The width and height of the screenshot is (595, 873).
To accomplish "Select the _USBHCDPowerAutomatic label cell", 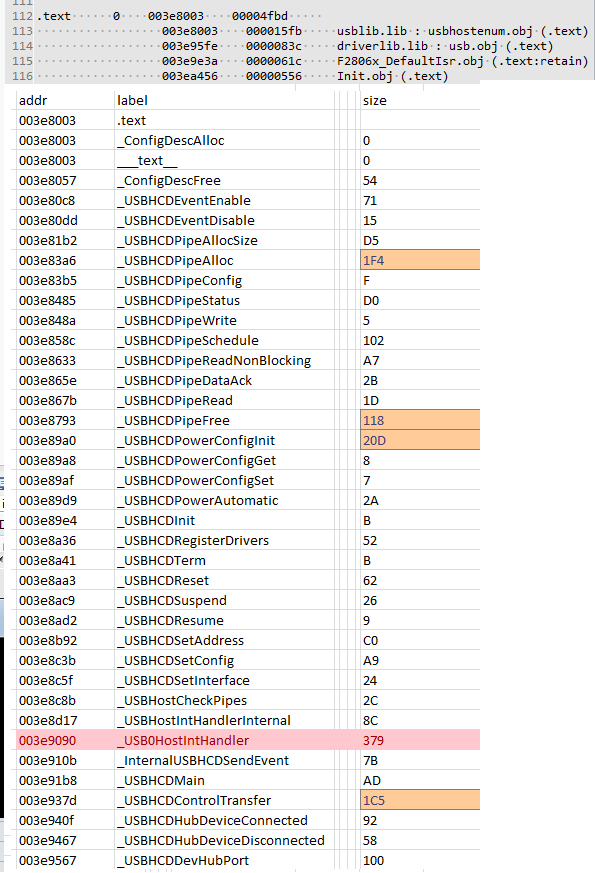I will coord(224,501).
